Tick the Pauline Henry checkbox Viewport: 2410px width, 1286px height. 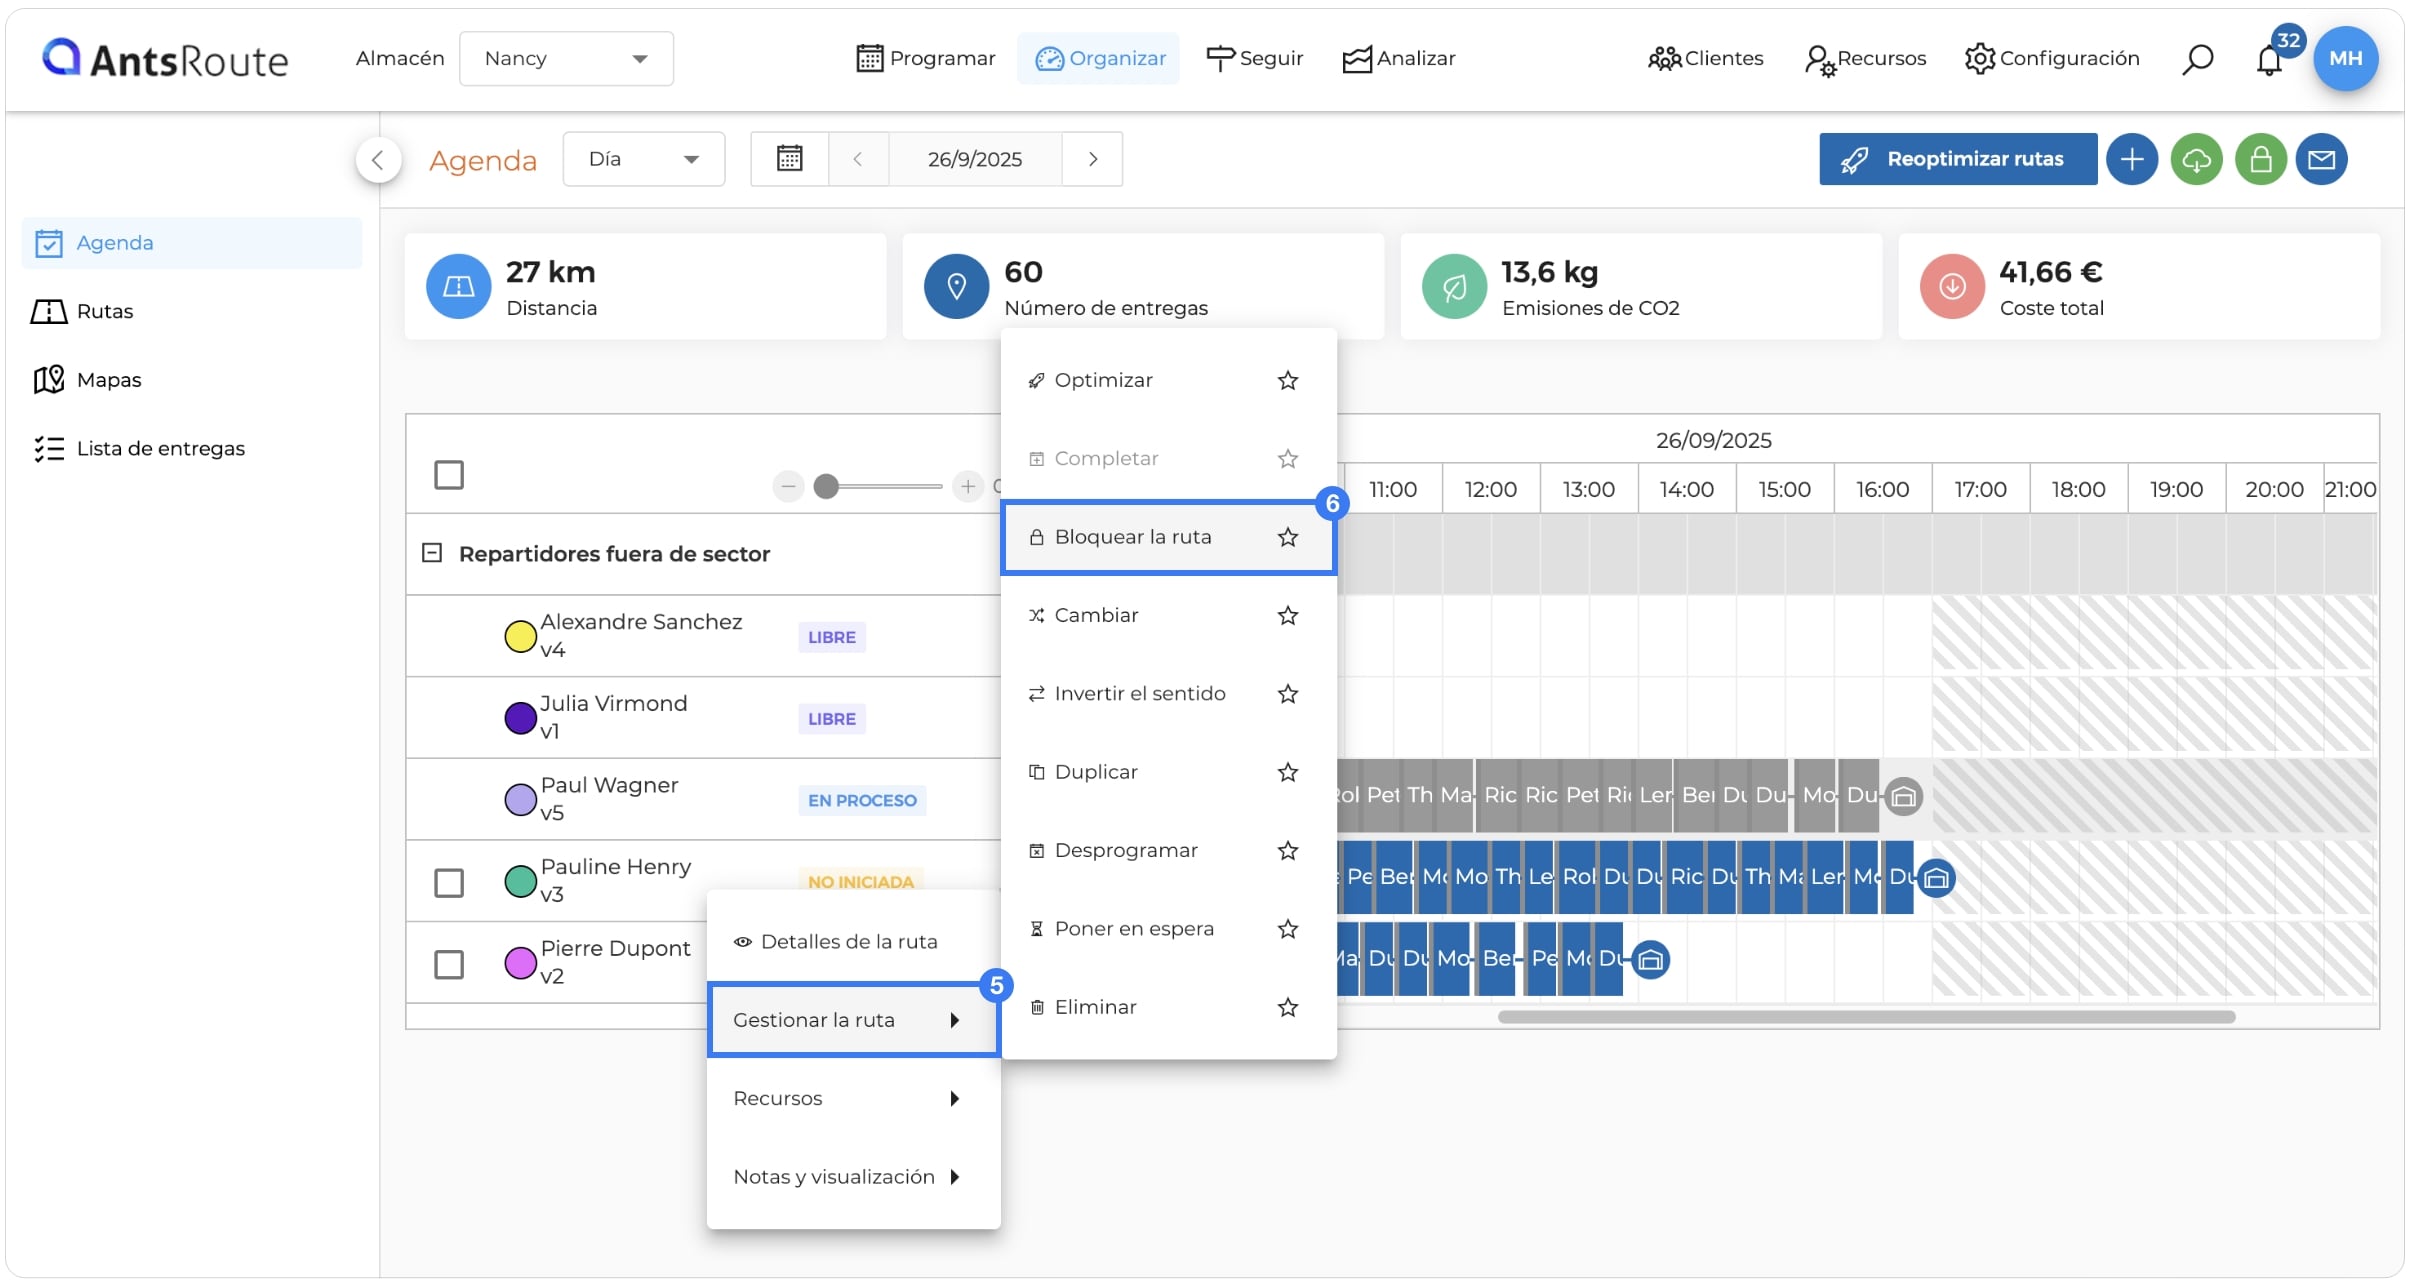(x=449, y=883)
